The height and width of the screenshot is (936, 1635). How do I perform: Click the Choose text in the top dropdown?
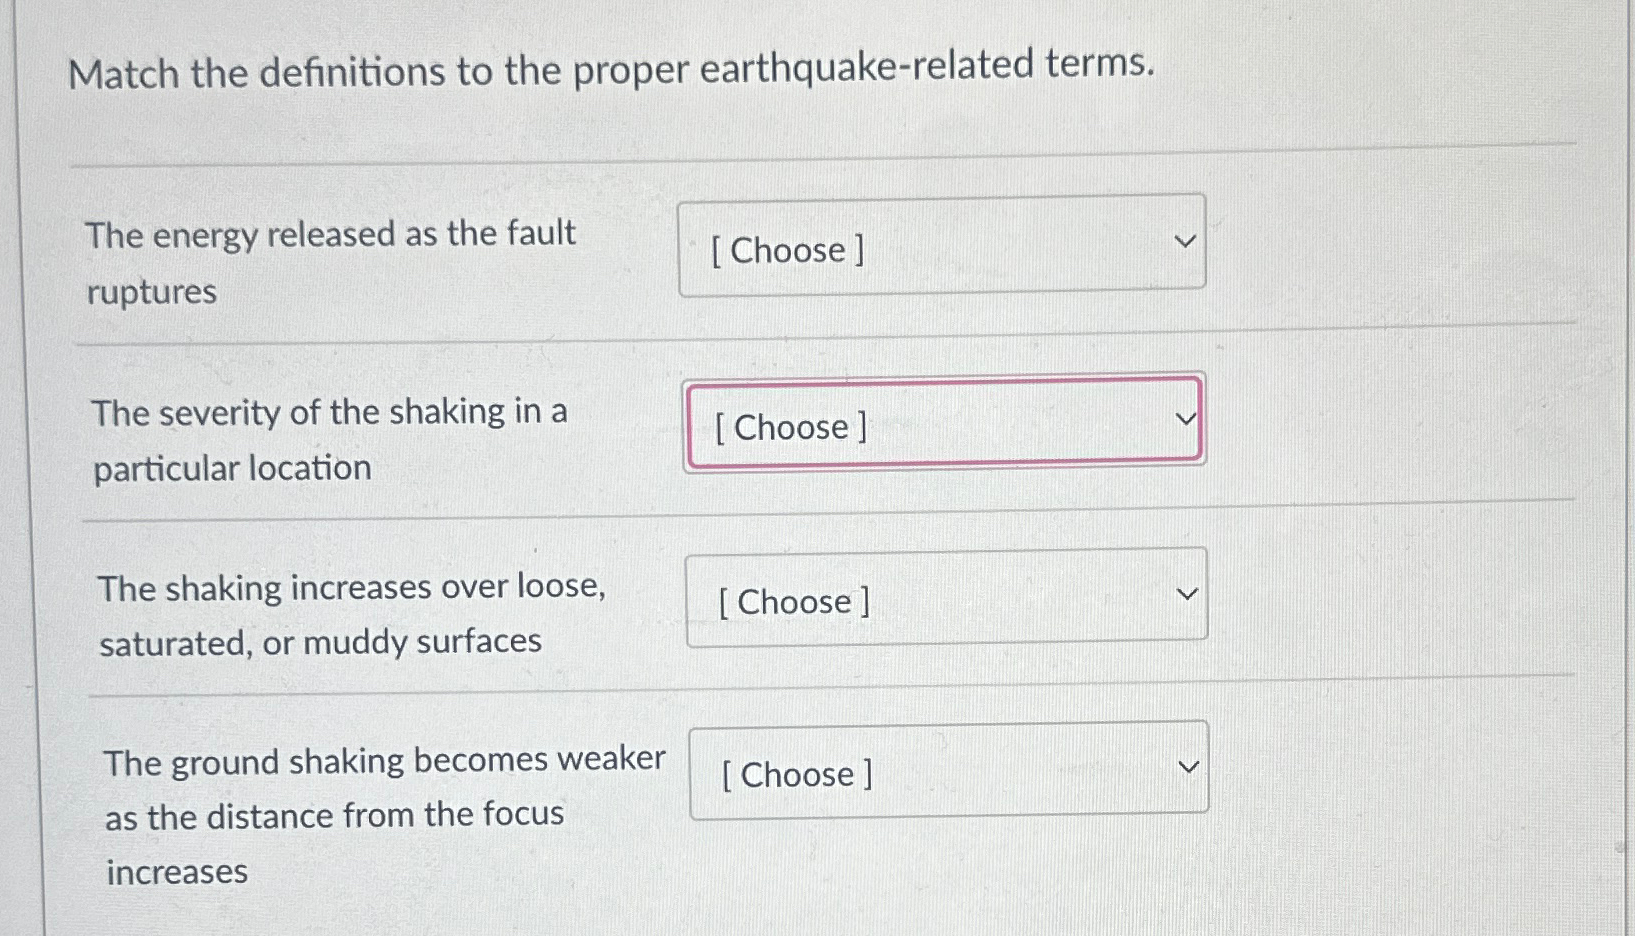click(x=788, y=250)
